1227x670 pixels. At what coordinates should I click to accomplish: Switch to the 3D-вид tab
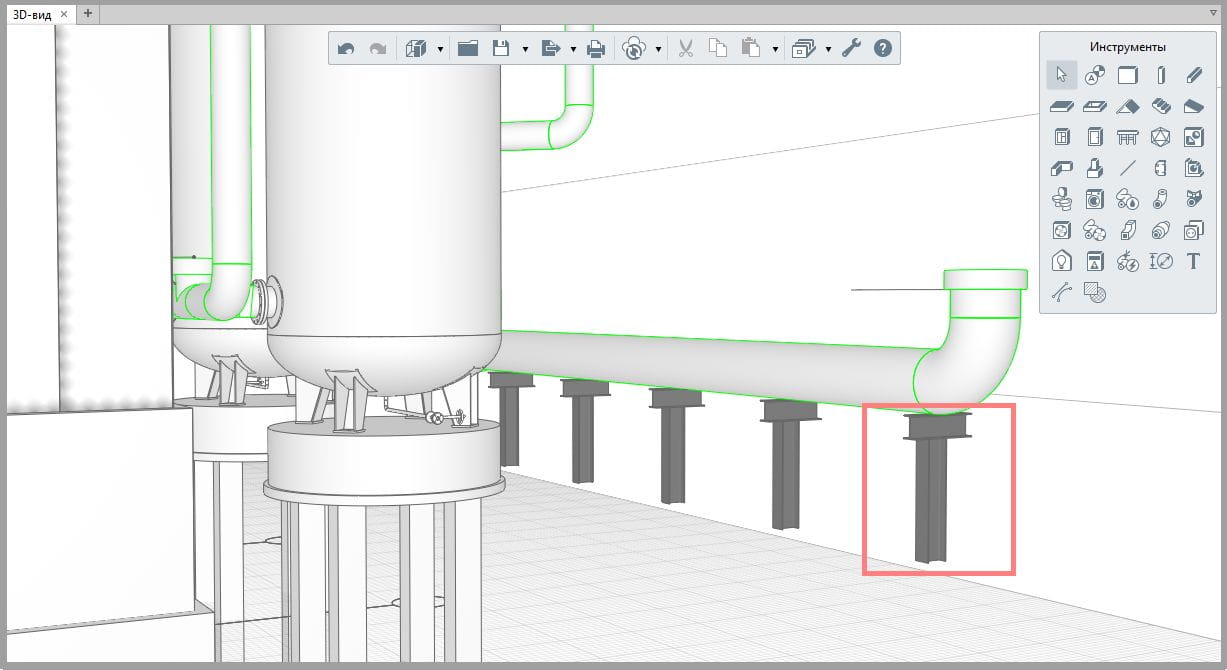click(31, 13)
